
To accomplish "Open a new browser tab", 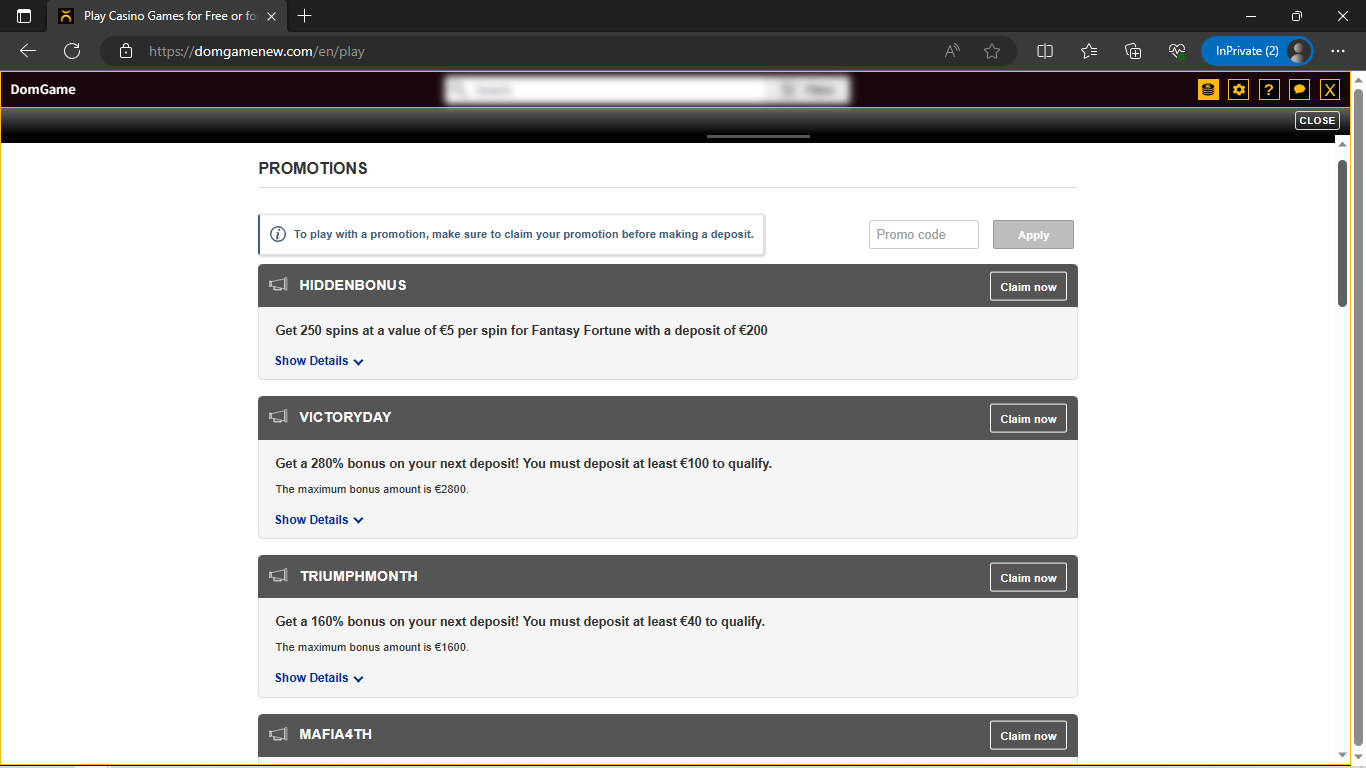I will [305, 16].
